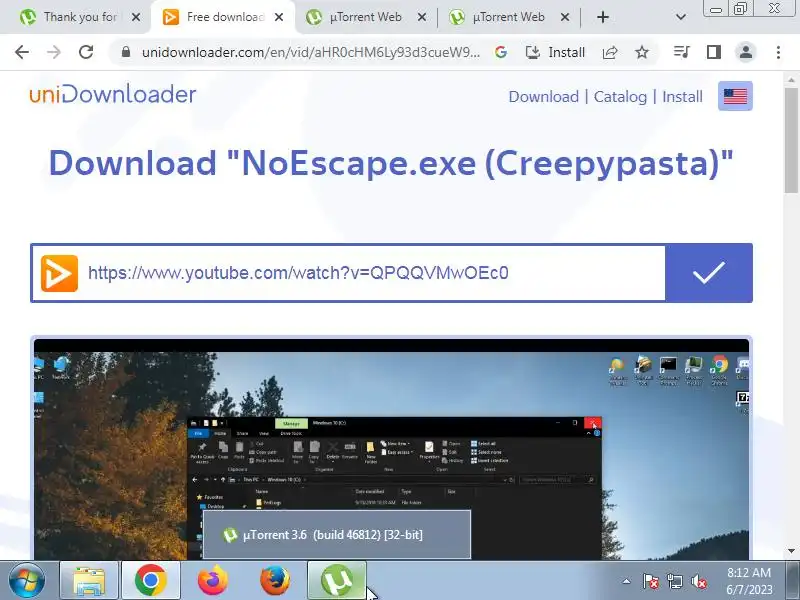Close the first µTorrent Web tab
Viewport: 800px width, 600px height.
tap(421, 17)
